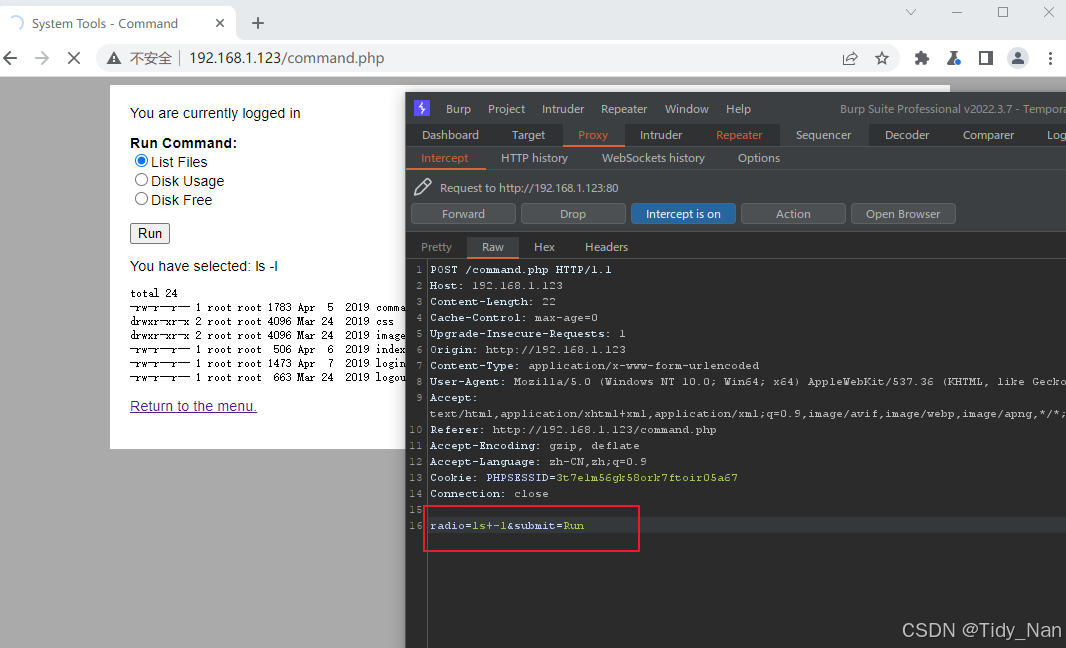Bookmark this page with star icon

[882, 58]
